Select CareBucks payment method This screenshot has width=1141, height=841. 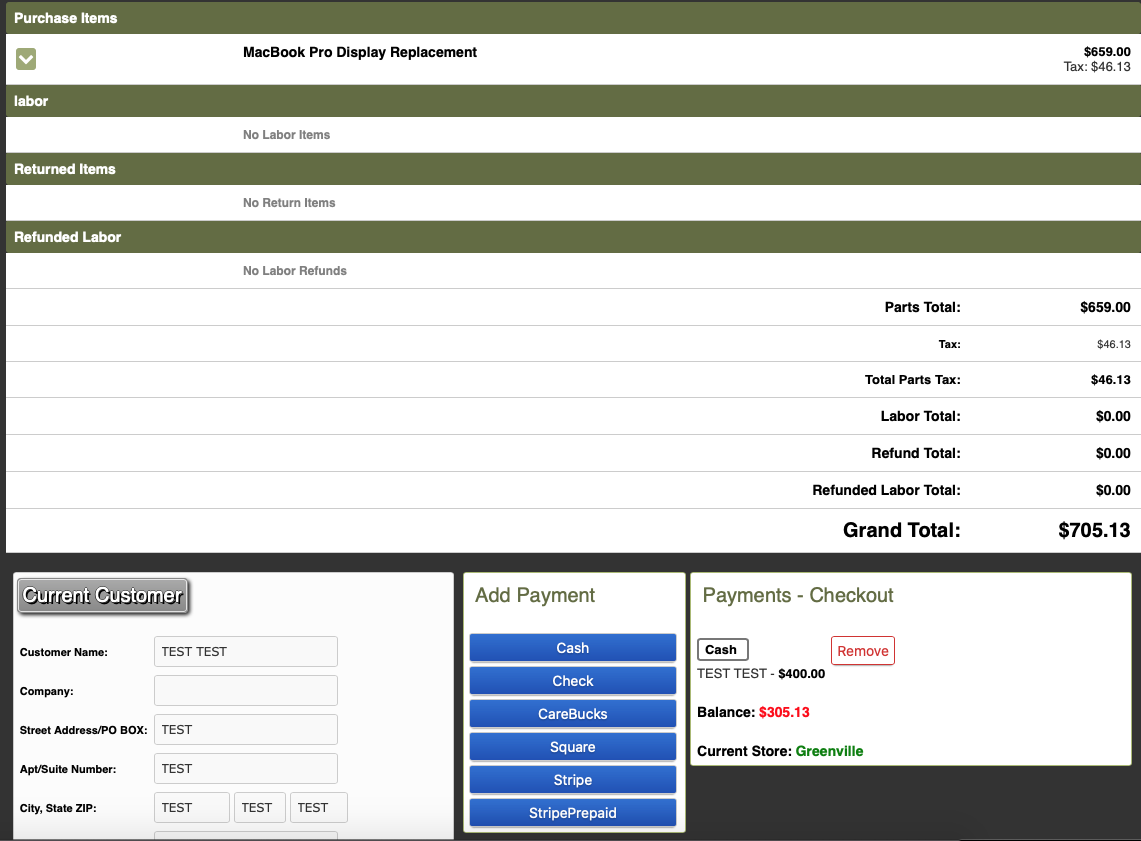coord(572,714)
